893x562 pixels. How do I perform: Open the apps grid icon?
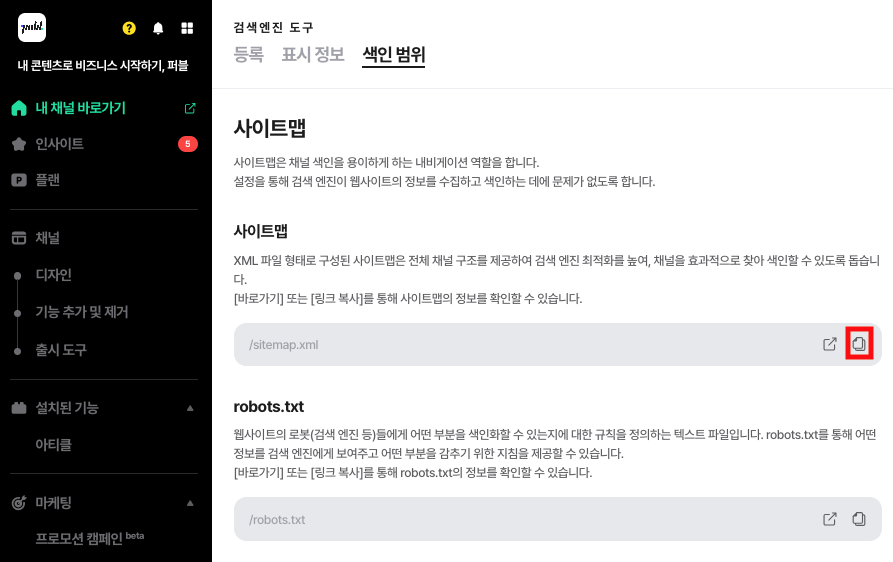coord(187,29)
